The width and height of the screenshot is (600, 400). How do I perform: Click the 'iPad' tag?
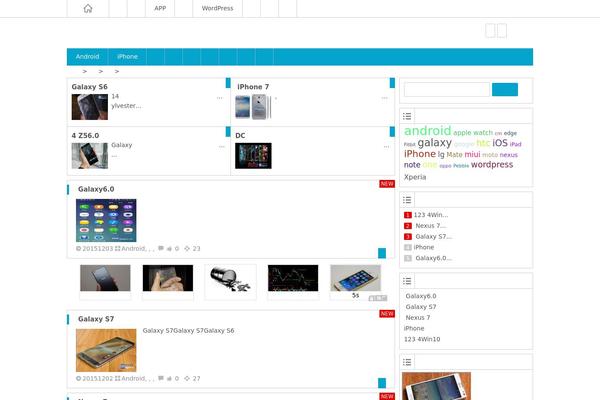515,144
